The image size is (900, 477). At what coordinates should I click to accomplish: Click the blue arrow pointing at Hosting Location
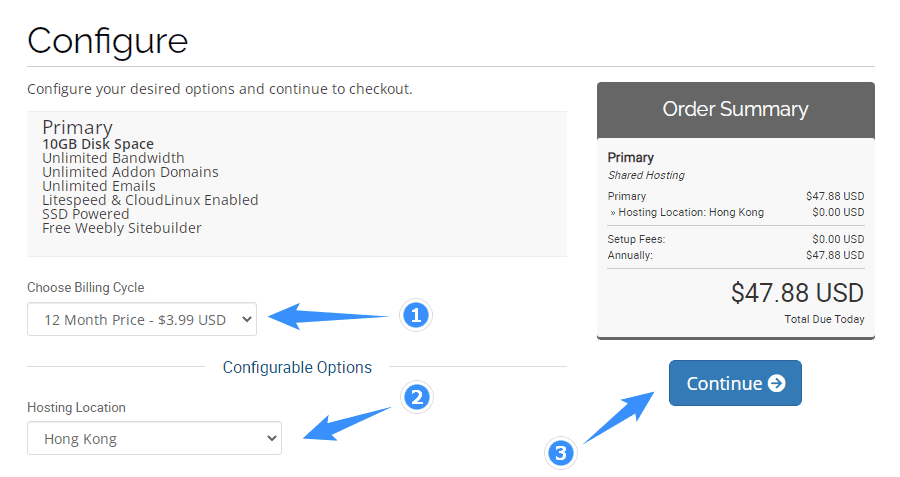click(x=347, y=424)
